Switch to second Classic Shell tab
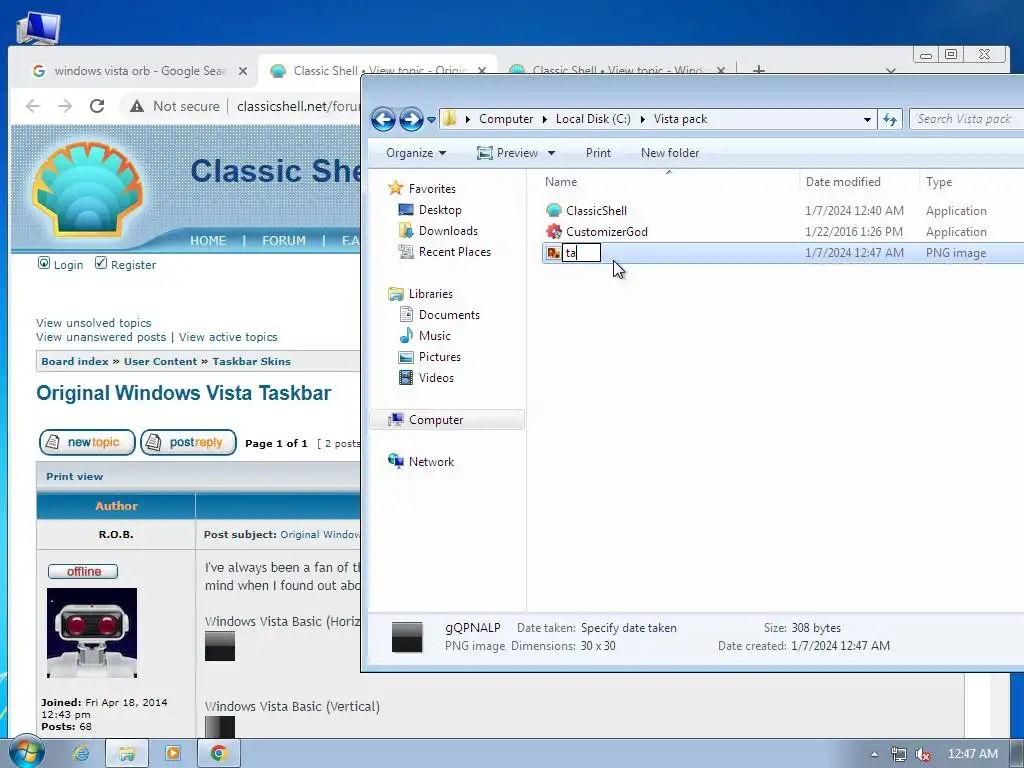 pyautogui.click(x=610, y=71)
